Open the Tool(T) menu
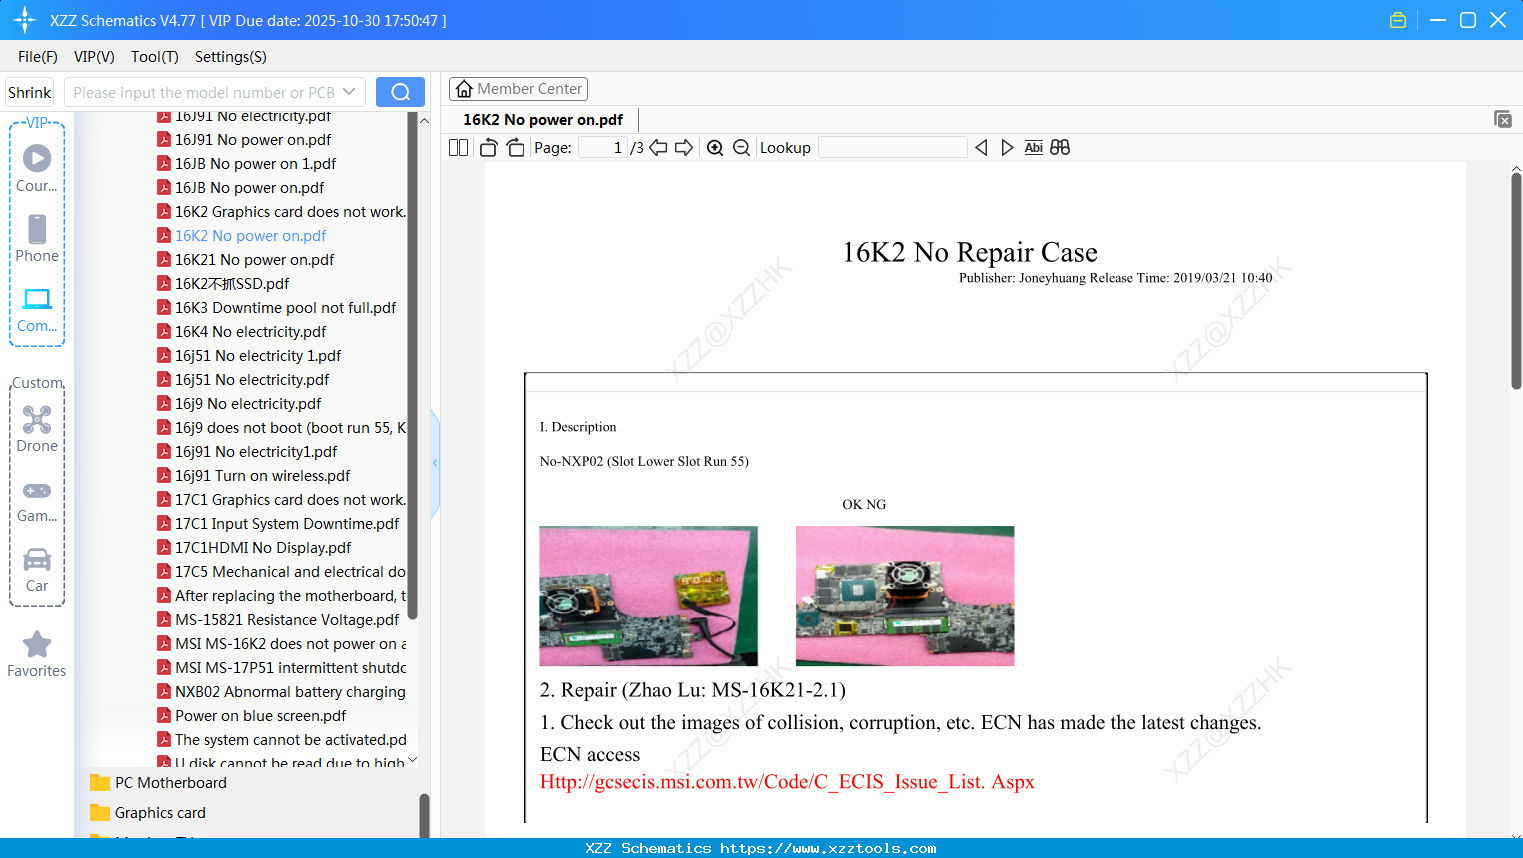The width and height of the screenshot is (1523, 858). coord(155,57)
